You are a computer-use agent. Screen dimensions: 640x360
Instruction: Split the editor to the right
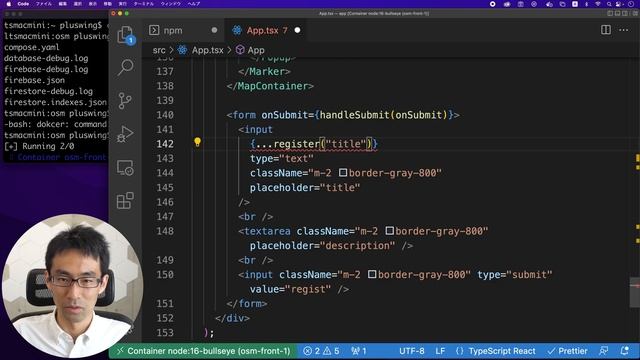point(606,30)
